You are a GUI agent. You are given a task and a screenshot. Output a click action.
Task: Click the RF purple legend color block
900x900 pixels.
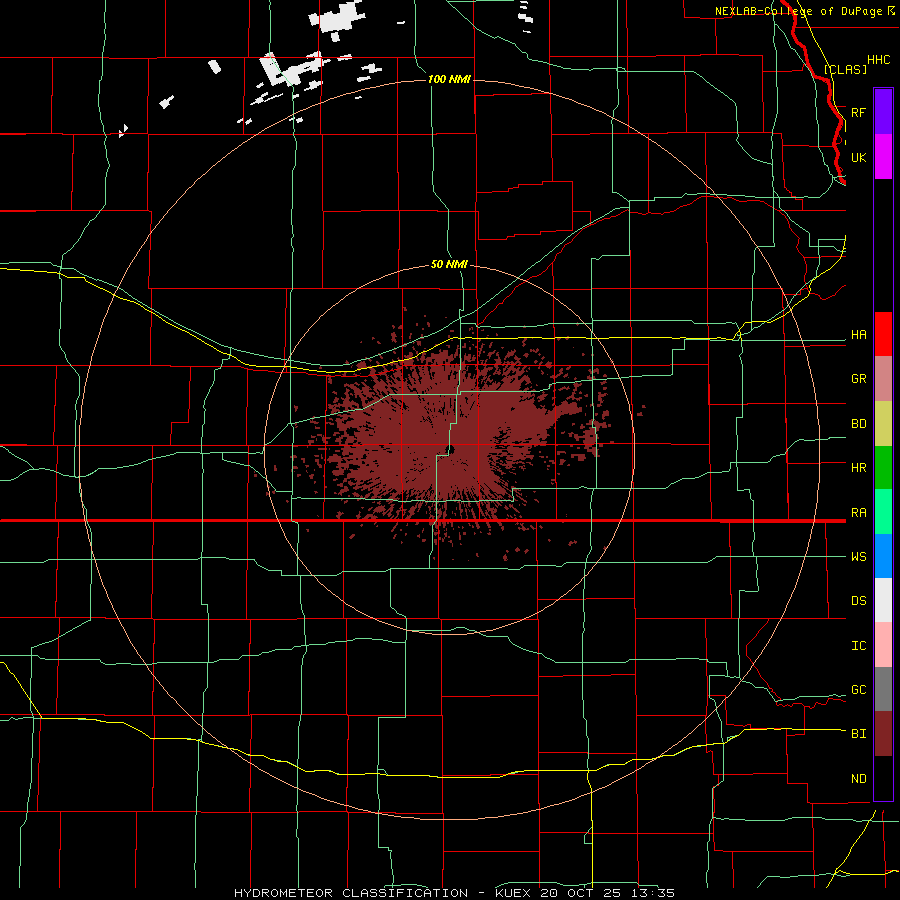pos(883,112)
